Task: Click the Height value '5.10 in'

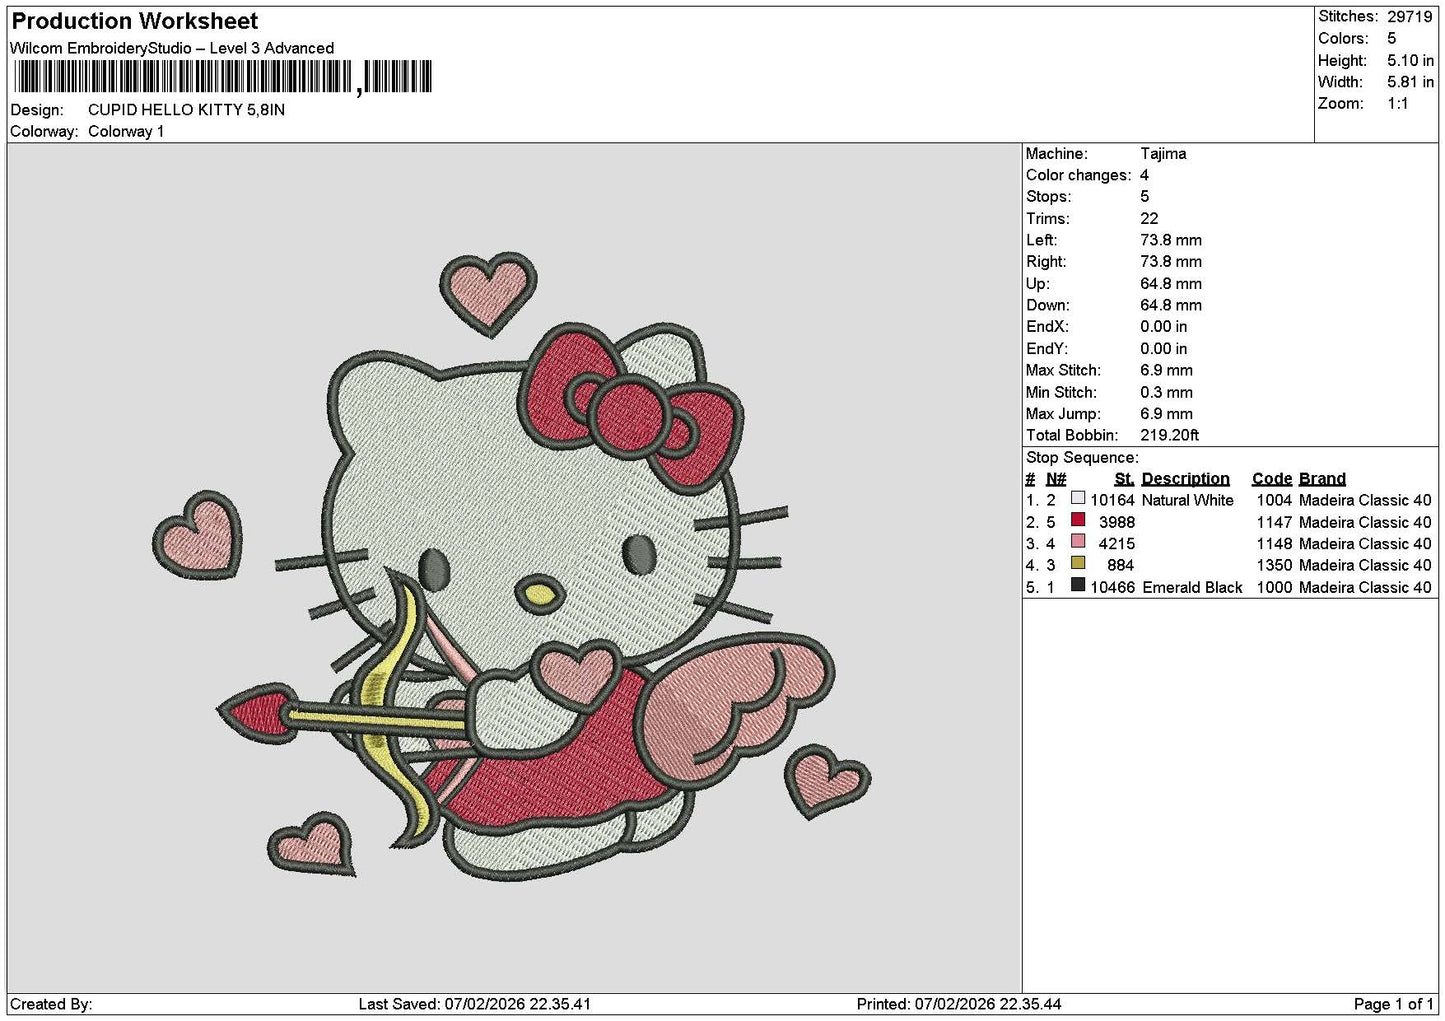Action: [1410, 61]
